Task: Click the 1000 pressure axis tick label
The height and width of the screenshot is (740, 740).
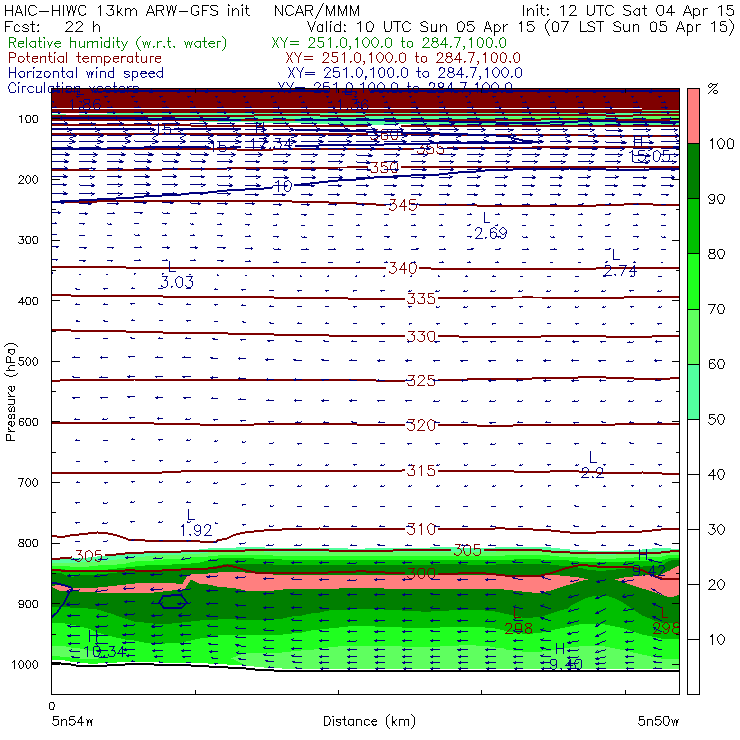Action: click(x=25, y=664)
